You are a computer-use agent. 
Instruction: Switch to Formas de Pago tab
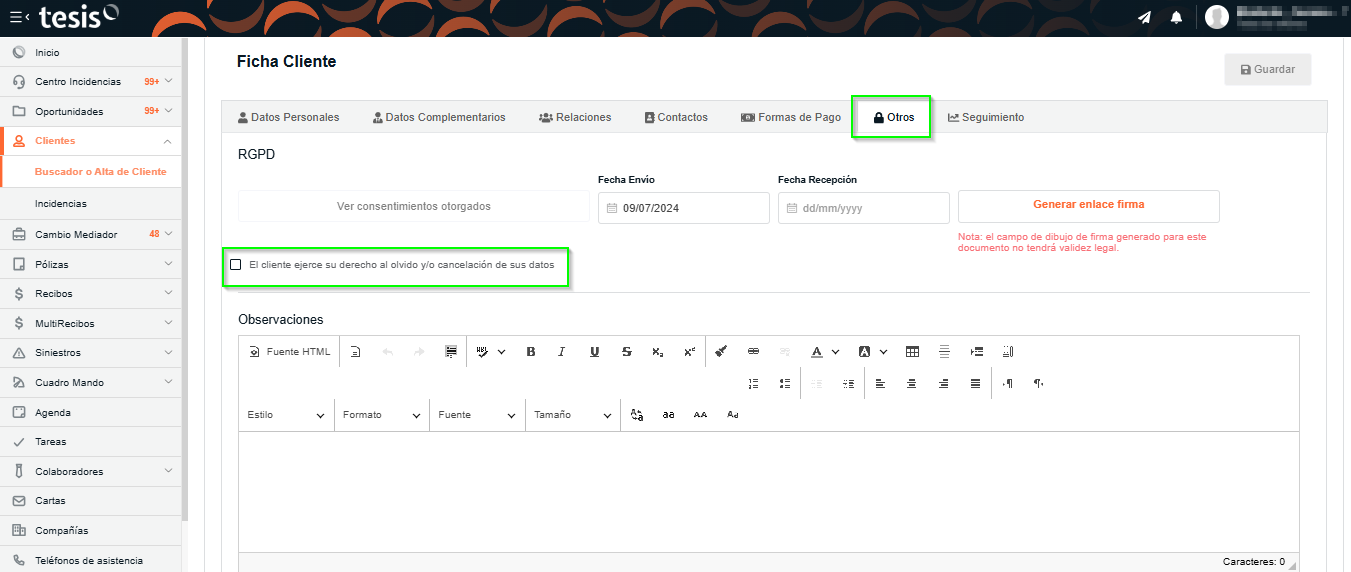(x=791, y=117)
